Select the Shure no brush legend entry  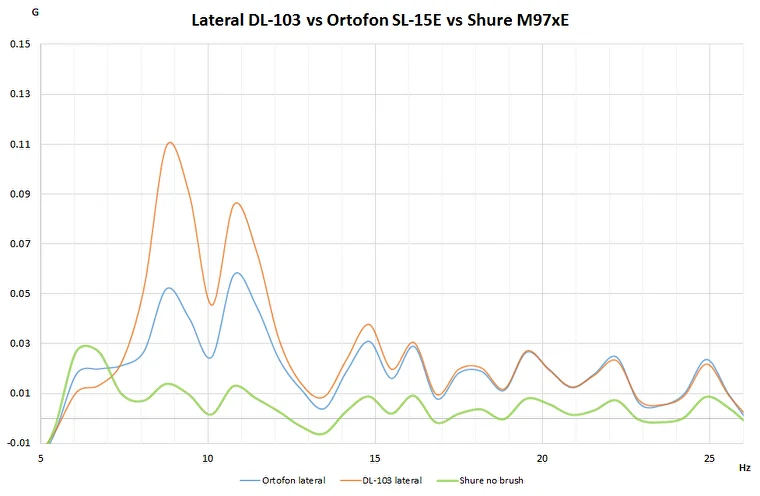click(480, 480)
